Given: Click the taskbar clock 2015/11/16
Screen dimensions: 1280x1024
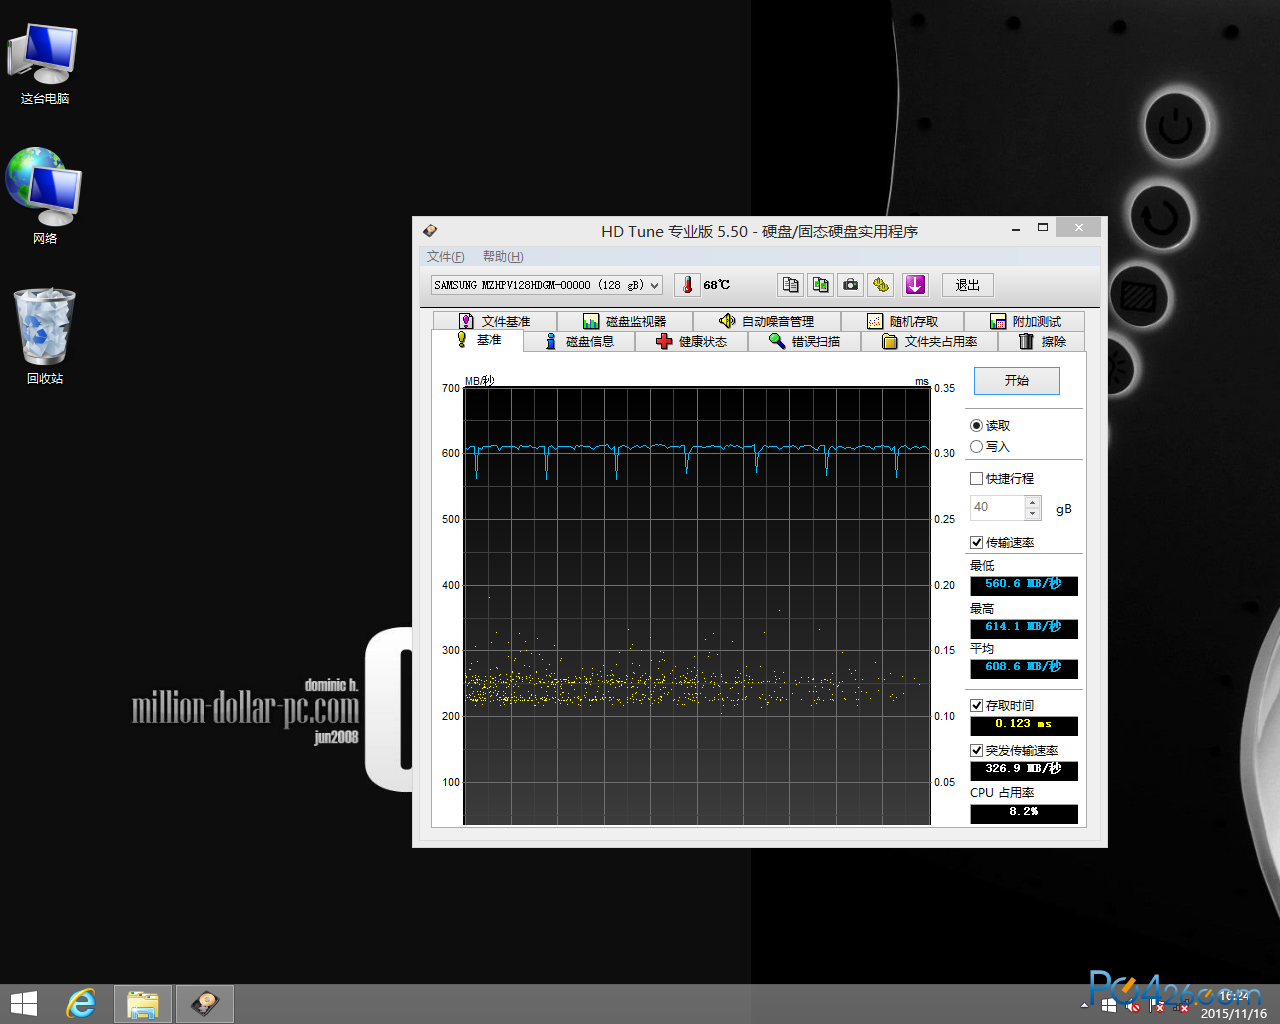Looking at the screenshot, I should pos(1234,1005).
